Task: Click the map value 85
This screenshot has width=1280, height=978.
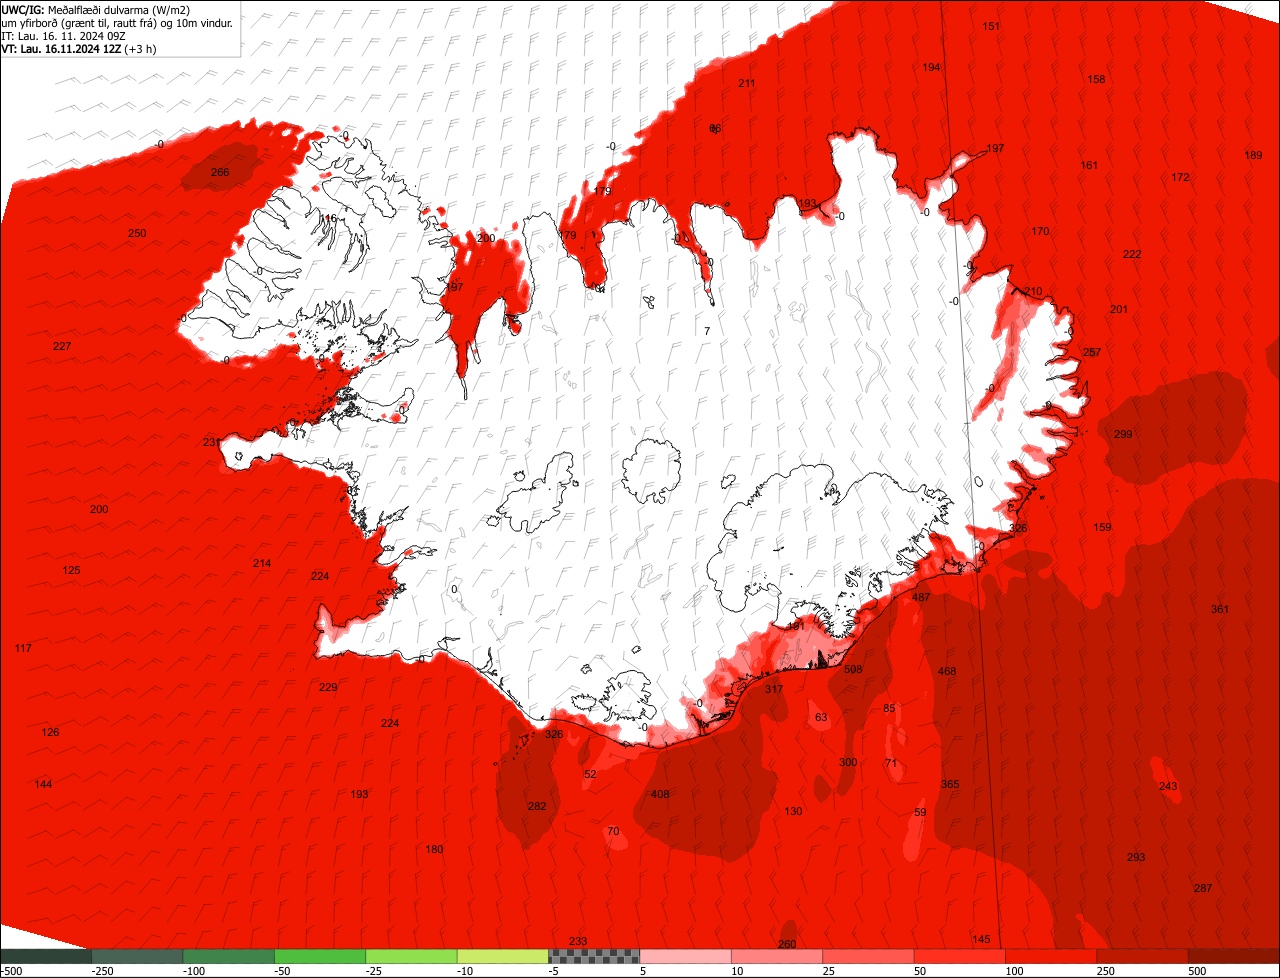Action: point(890,708)
